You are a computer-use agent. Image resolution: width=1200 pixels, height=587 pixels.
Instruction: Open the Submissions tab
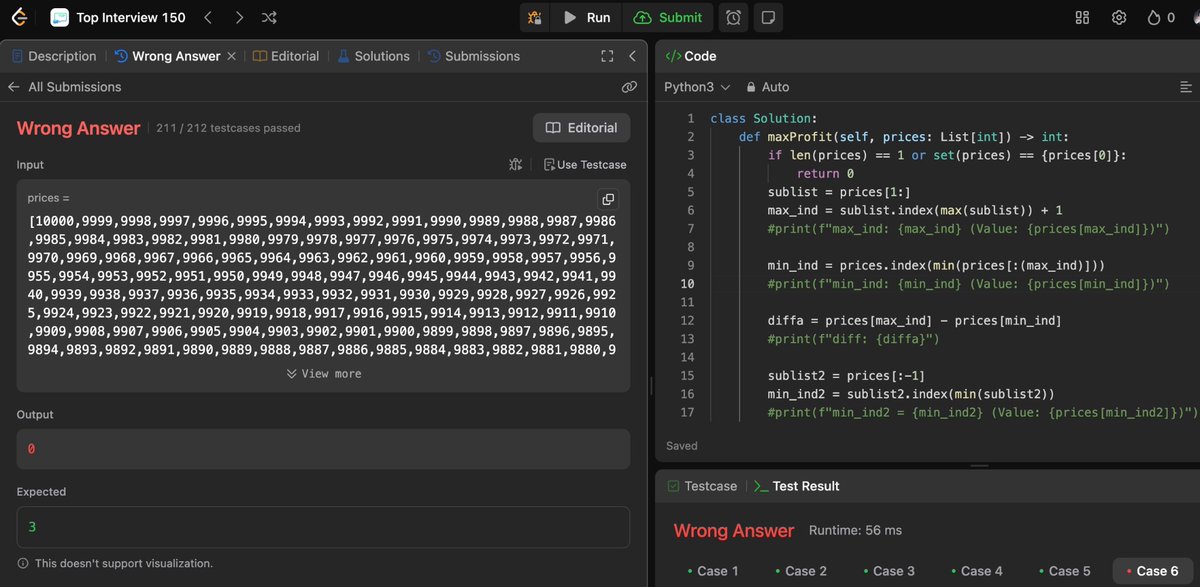(x=473, y=56)
